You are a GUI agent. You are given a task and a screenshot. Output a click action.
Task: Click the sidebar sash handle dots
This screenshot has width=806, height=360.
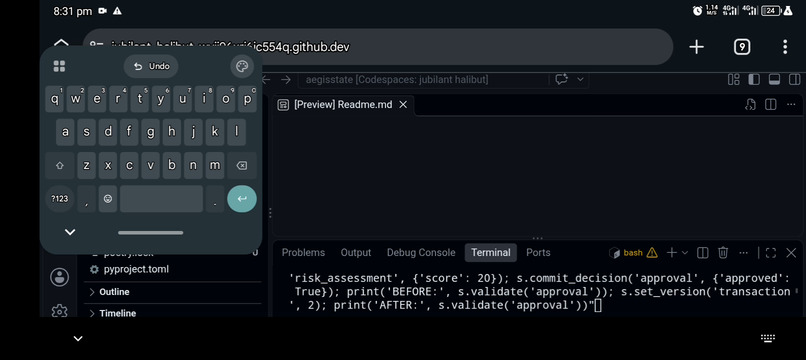[270, 212]
